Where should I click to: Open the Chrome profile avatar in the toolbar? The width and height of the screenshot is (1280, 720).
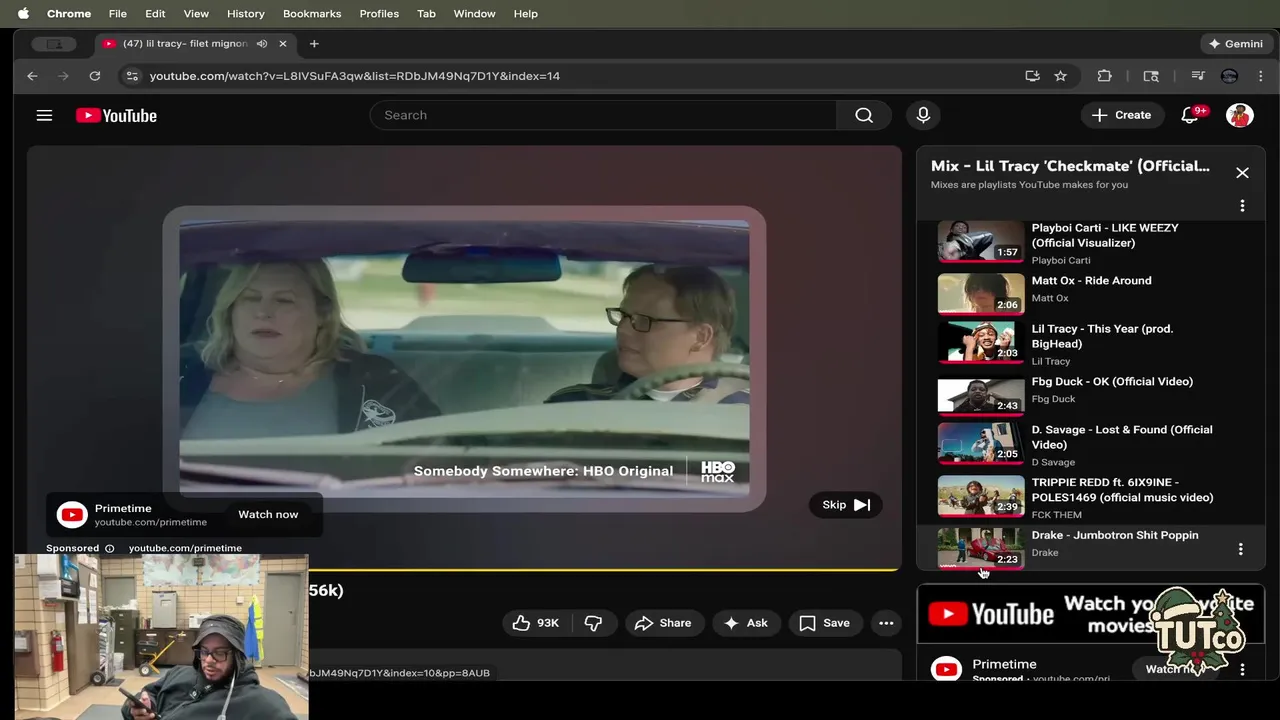[x=1230, y=76]
